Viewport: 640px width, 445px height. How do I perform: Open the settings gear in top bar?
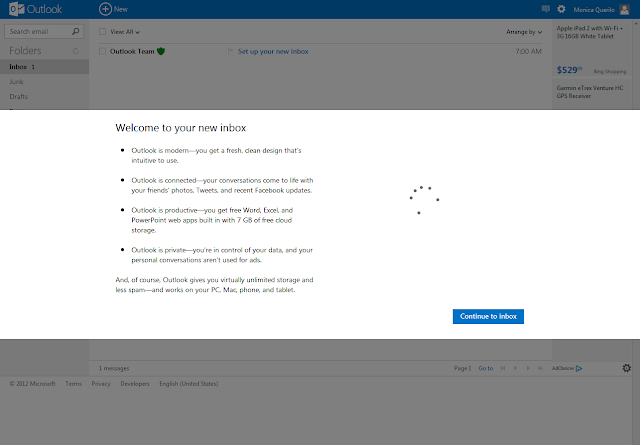(x=561, y=9)
